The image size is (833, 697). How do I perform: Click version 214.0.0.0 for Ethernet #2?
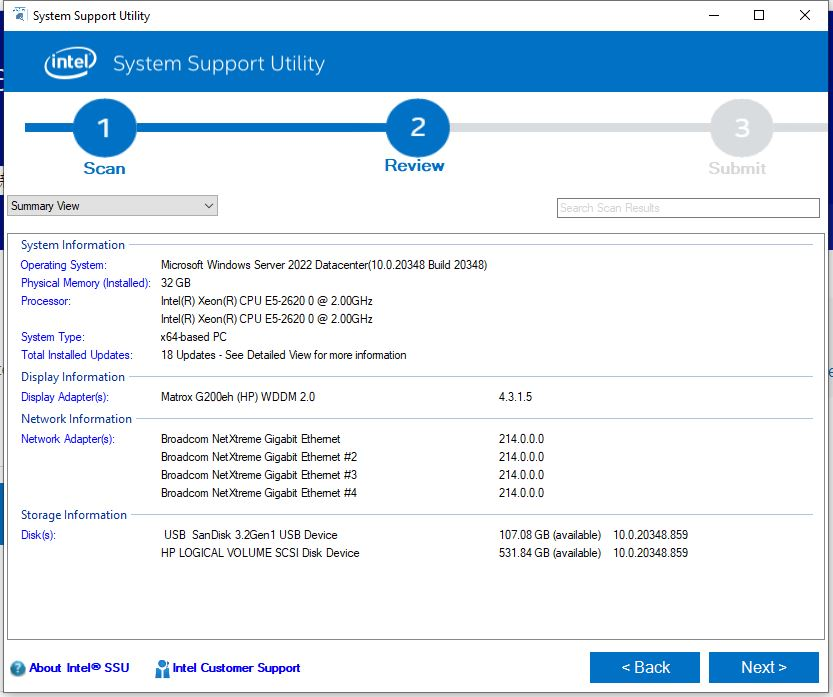pos(522,457)
